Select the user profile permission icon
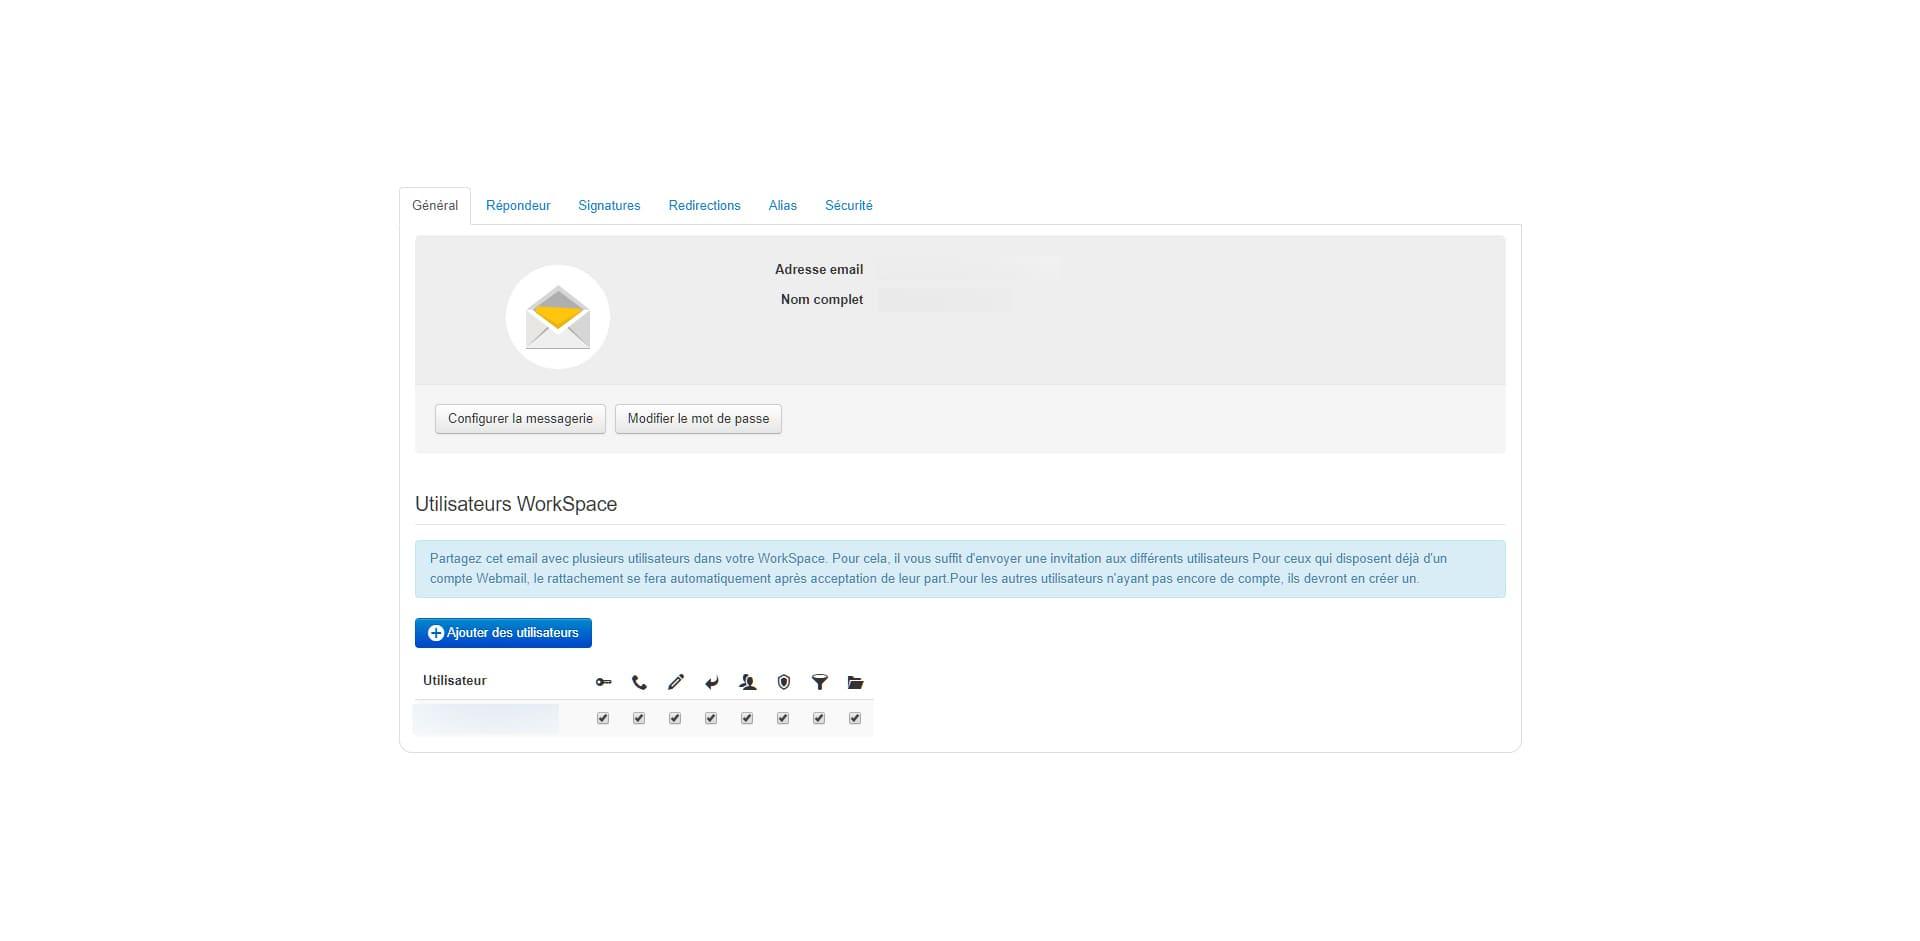Viewport: 1920px width, 941px height. tap(747, 682)
